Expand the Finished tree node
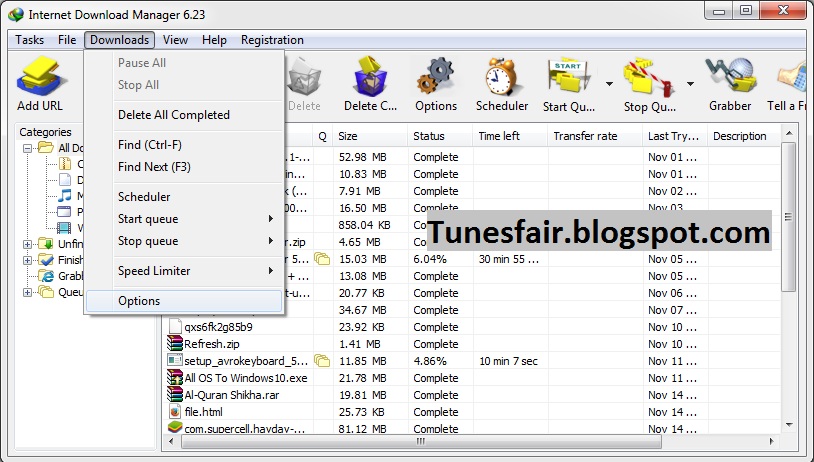Image resolution: width=814 pixels, height=462 pixels. [x=28, y=260]
